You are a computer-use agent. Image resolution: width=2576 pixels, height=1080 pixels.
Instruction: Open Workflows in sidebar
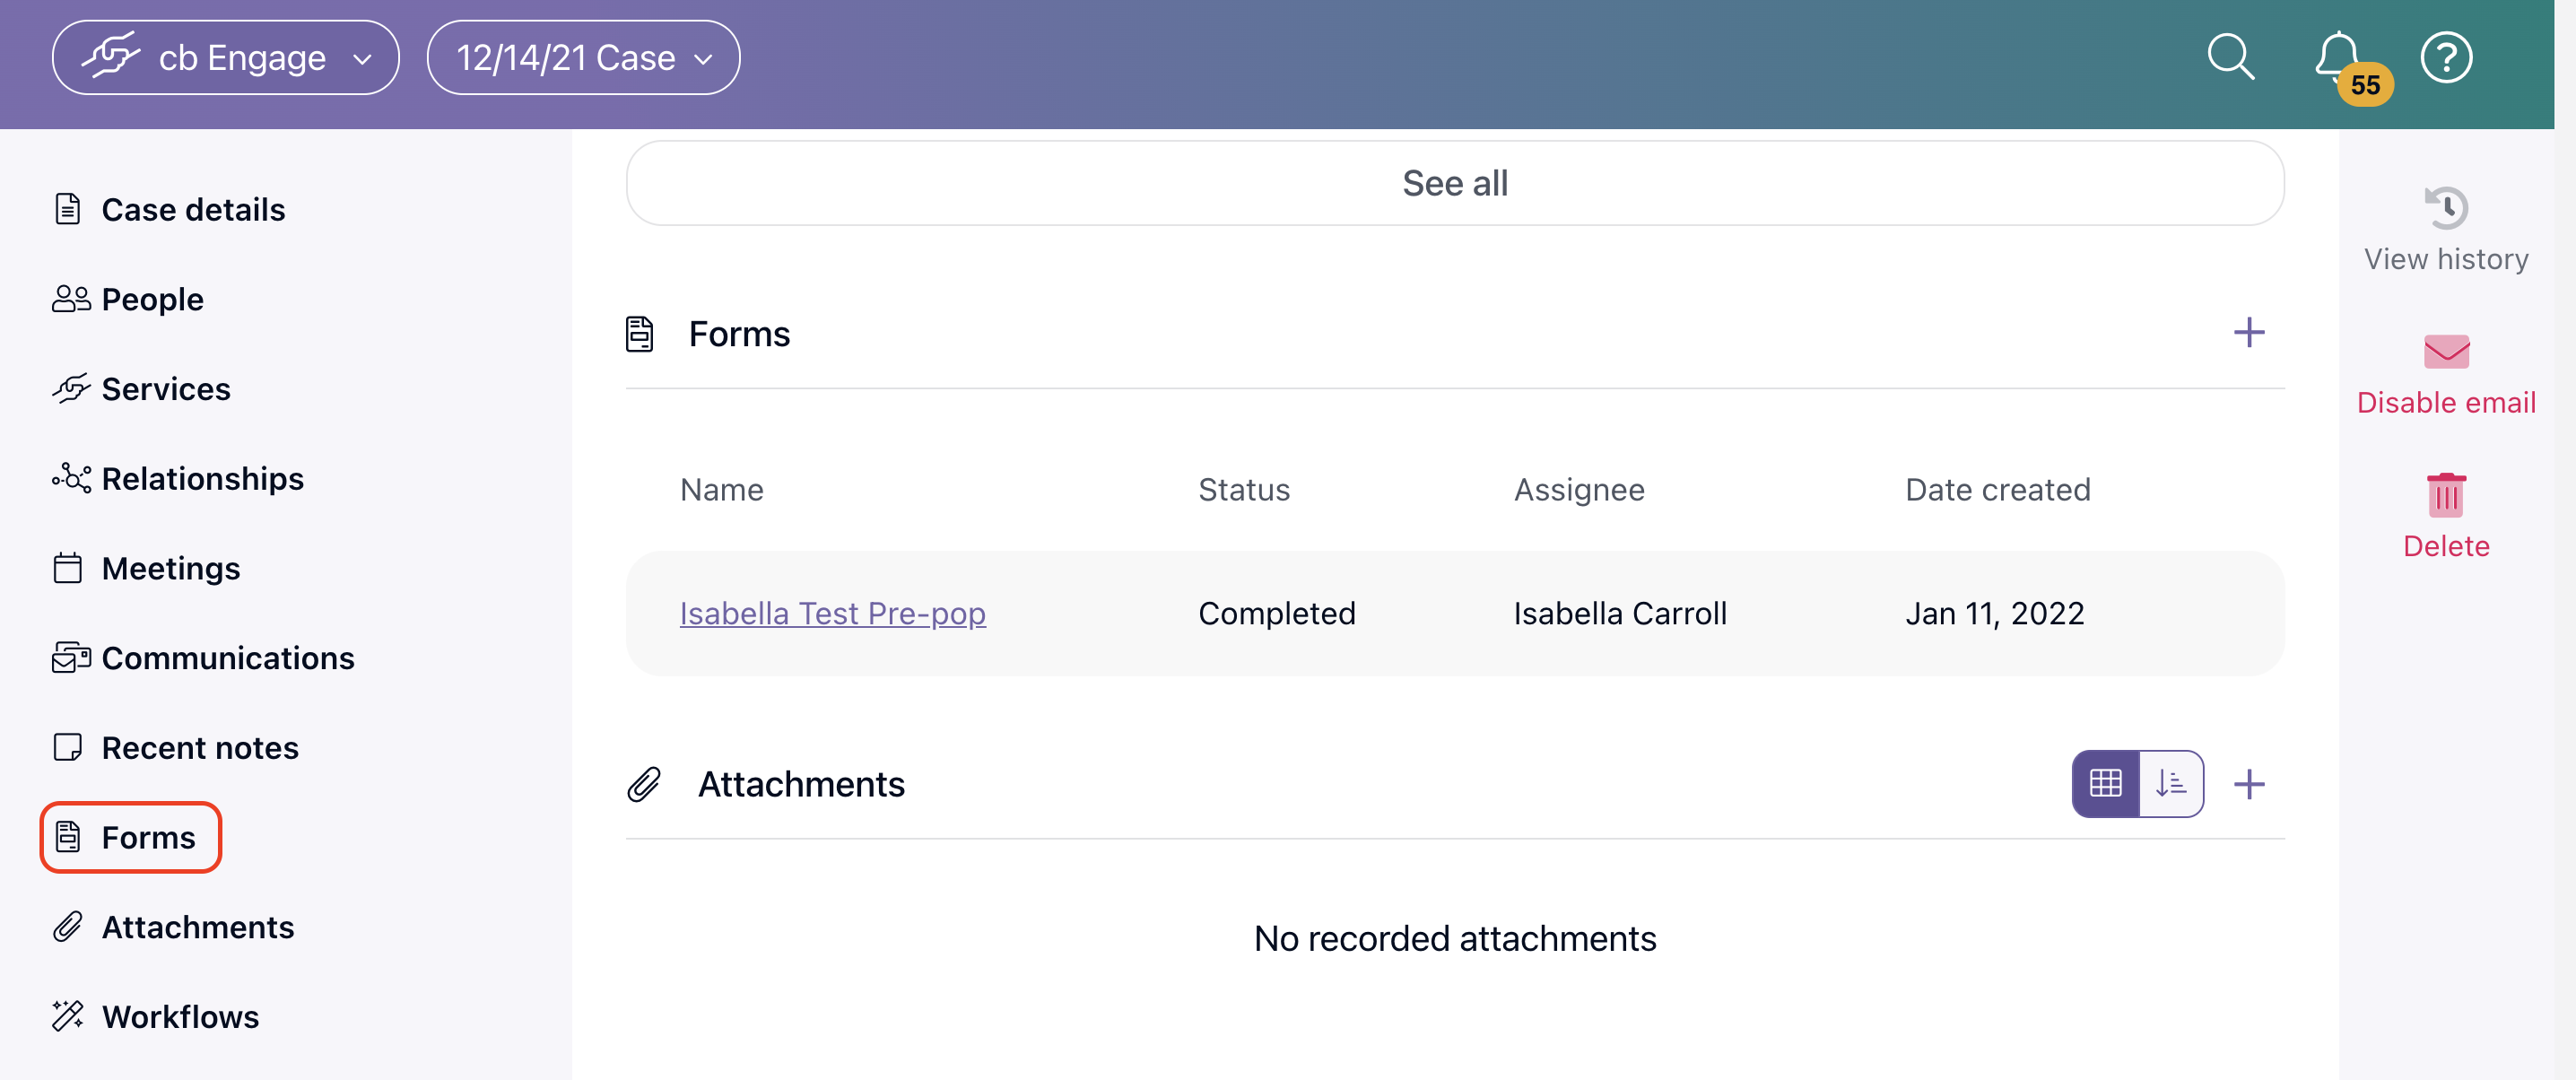click(x=155, y=1016)
